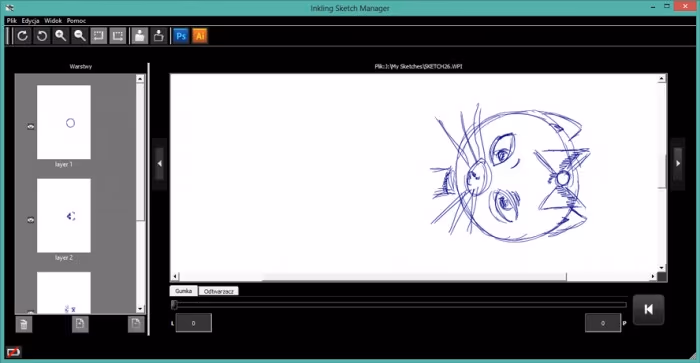The image size is (700, 363).
Task: Open the Plik menu
Action: pyautogui.click(x=12, y=21)
